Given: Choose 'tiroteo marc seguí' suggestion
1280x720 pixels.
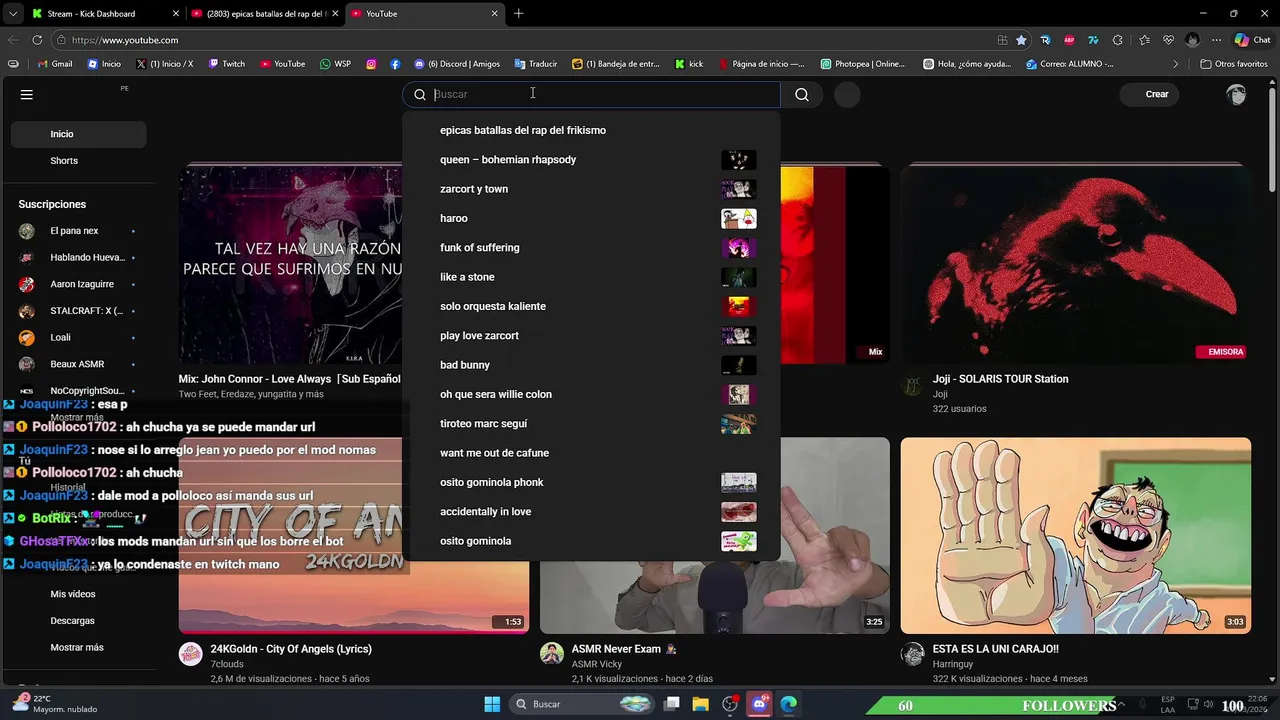Looking at the screenshot, I should tap(591, 424).
